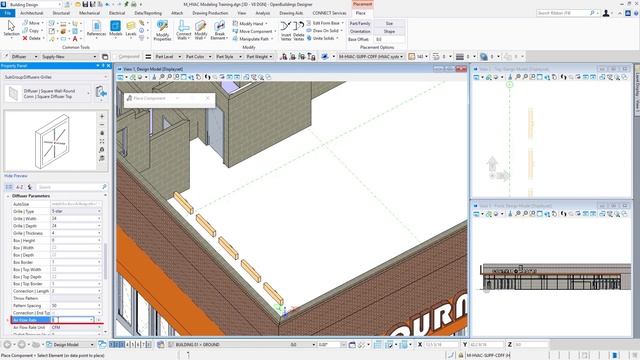Open the Drawing Production ribbon tab

point(210,13)
